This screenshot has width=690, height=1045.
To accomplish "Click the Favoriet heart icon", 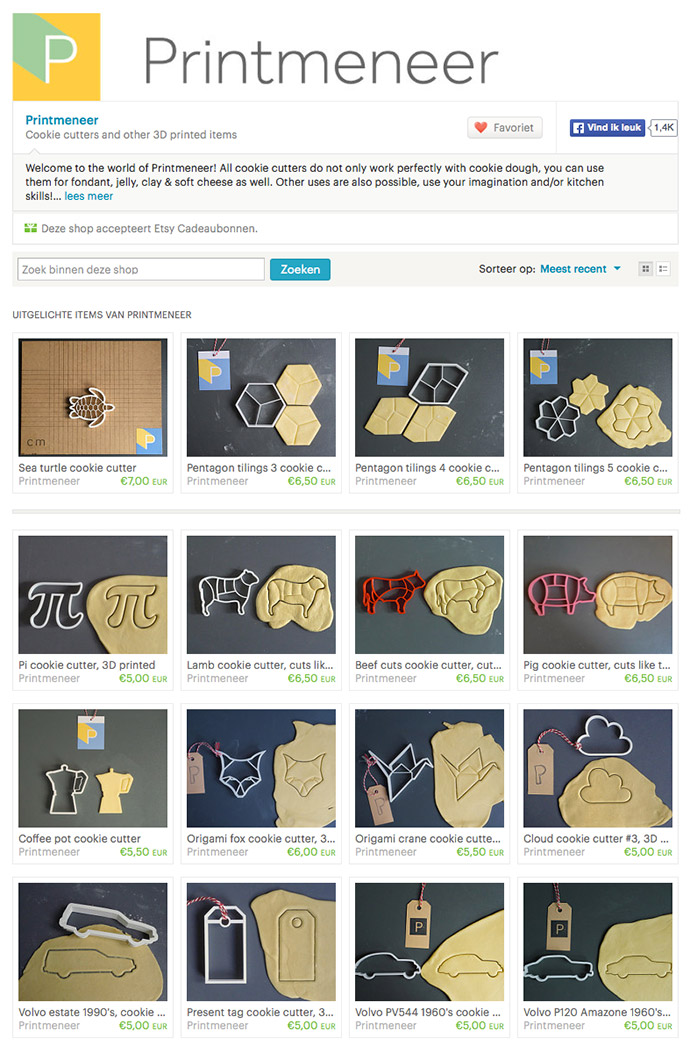I will coord(480,127).
